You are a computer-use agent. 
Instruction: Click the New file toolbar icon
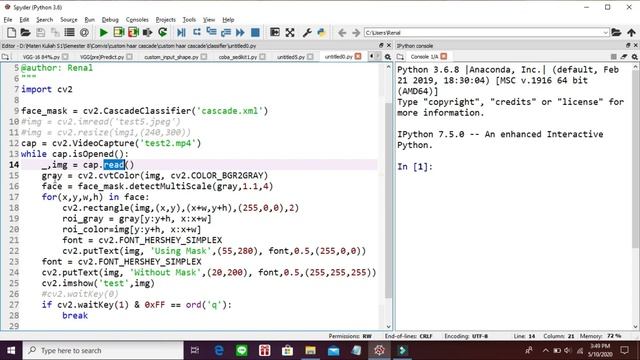click(x=11, y=32)
